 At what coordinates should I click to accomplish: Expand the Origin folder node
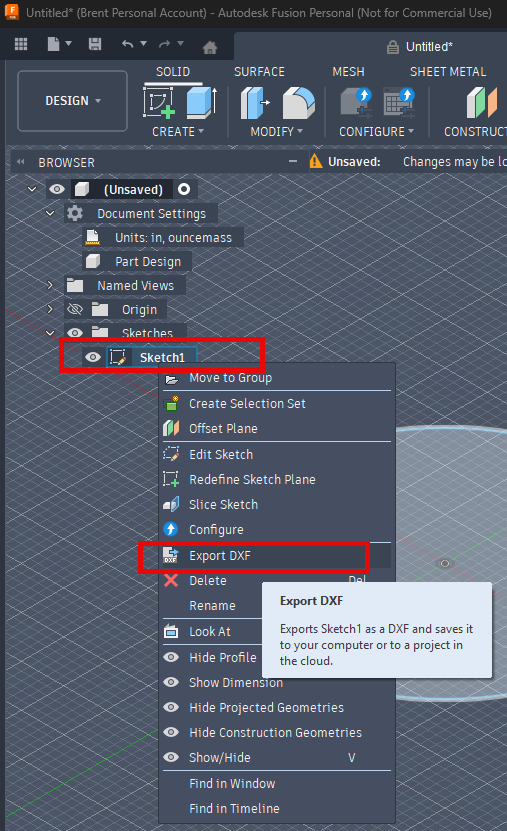[x=50, y=309]
